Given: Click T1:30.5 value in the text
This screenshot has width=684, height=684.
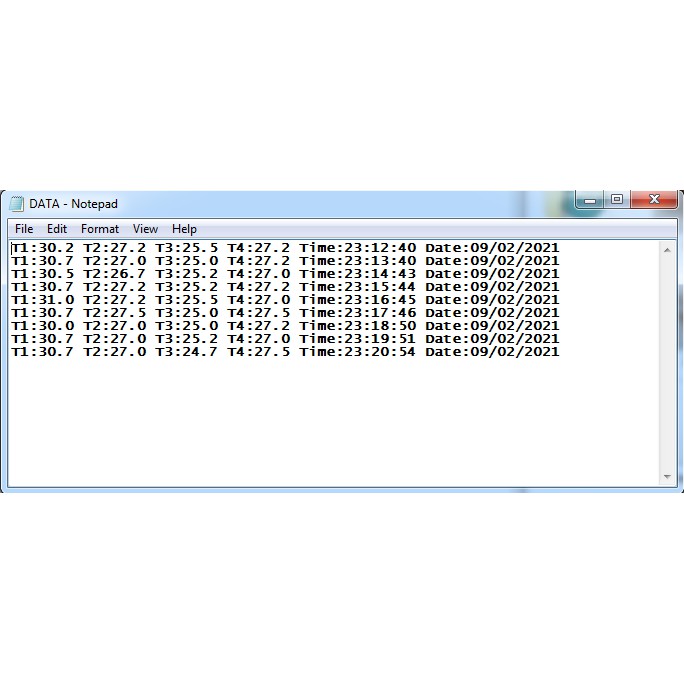Looking at the screenshot, I should click(x=43, y=274).
